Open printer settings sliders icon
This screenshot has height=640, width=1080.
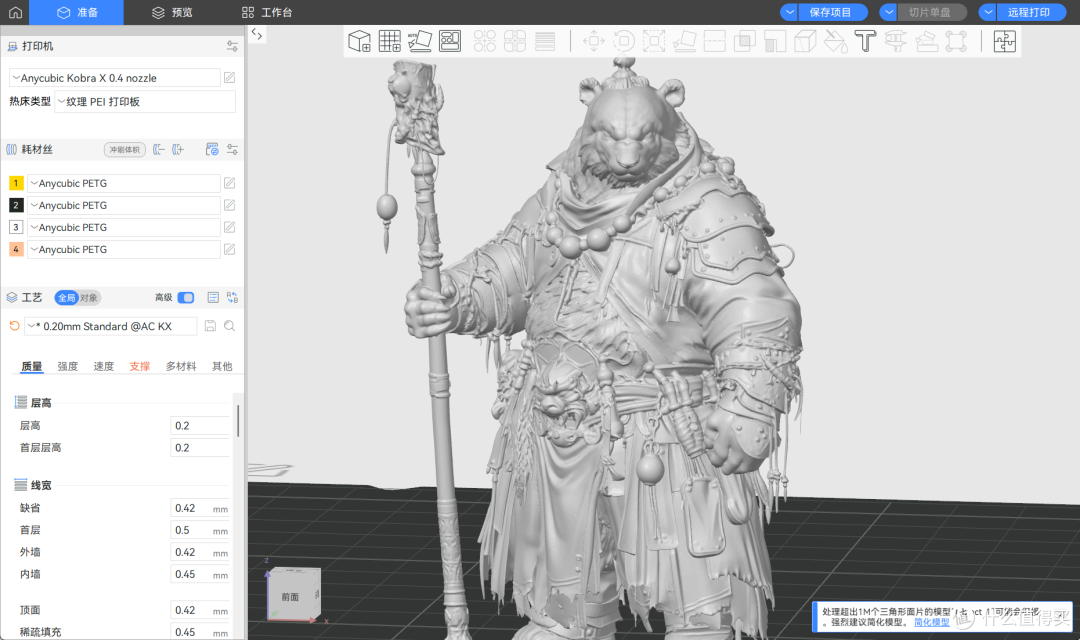[232, 46]
